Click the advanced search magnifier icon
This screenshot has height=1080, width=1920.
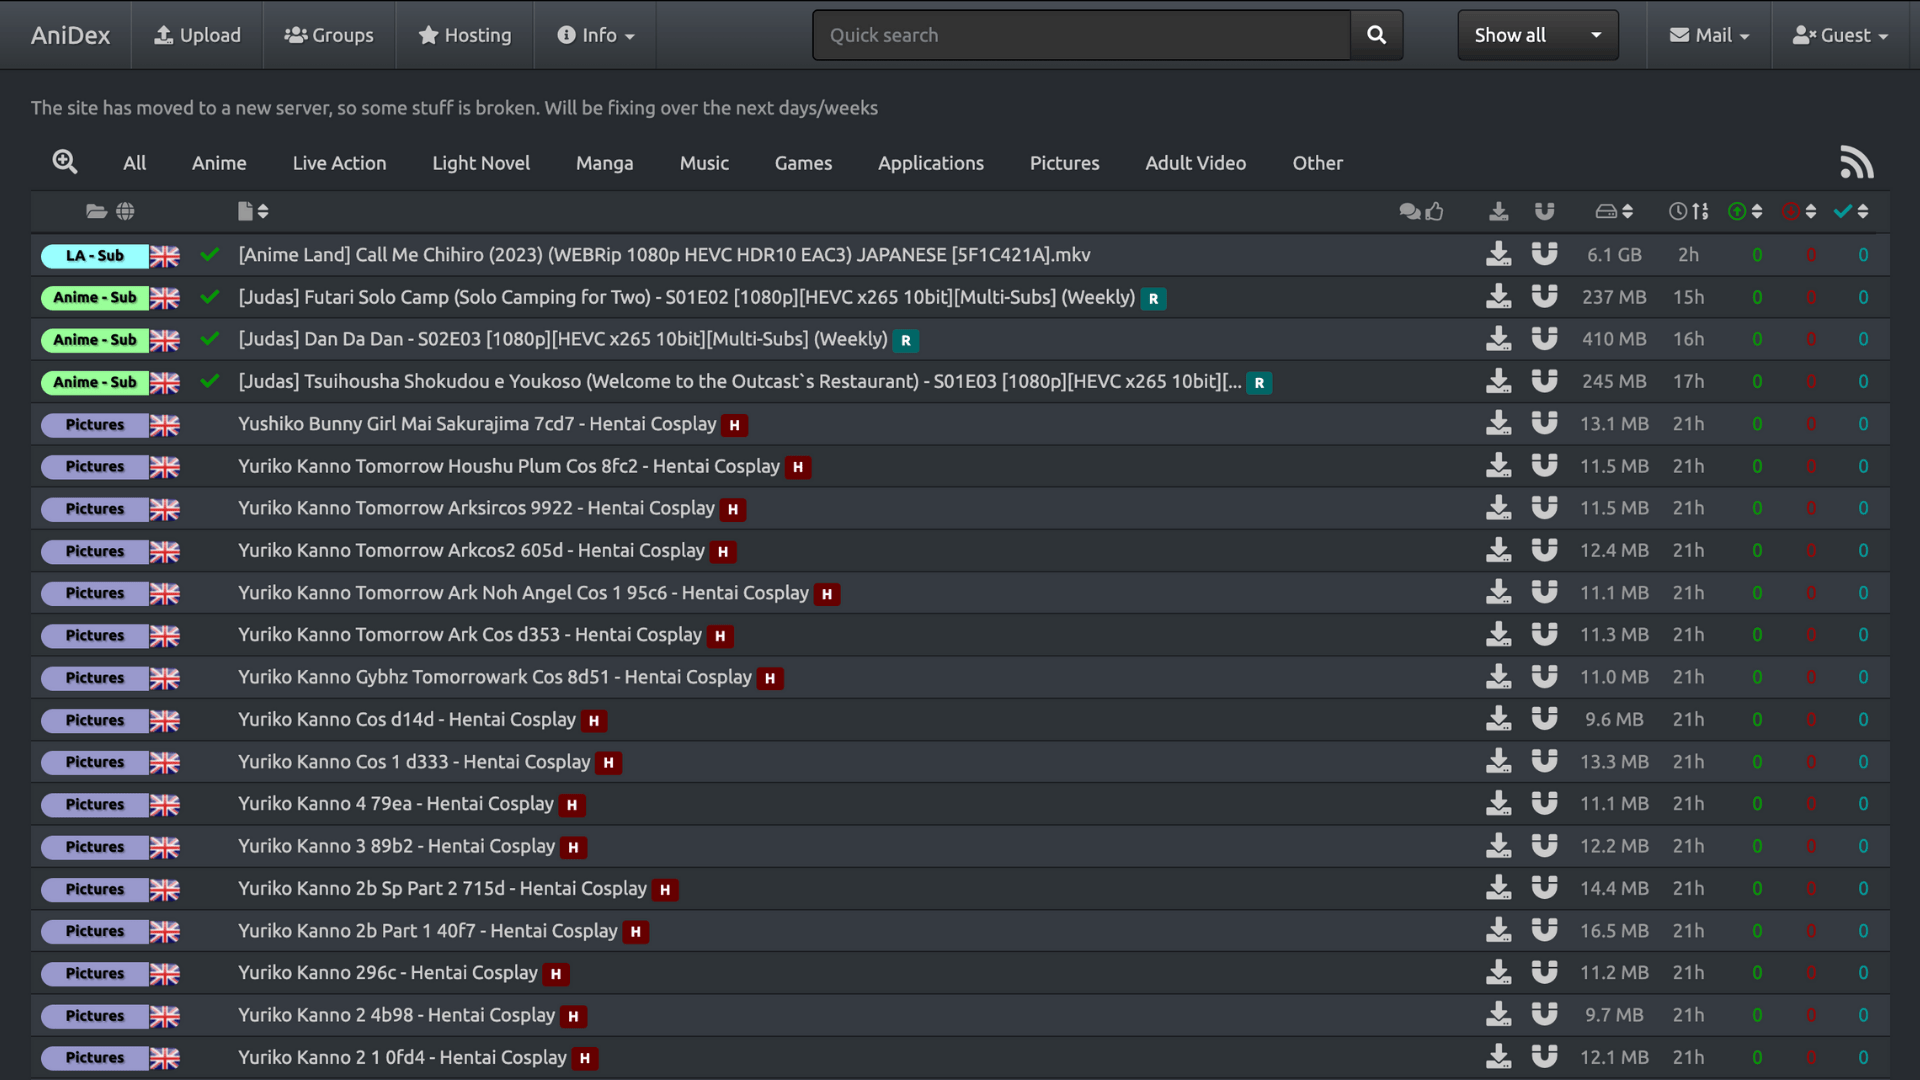click(65, 162)
